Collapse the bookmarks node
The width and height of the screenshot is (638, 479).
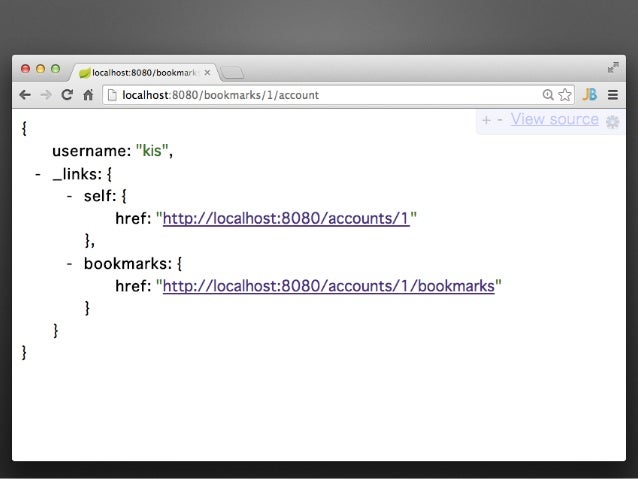click(x=70, y=264)
